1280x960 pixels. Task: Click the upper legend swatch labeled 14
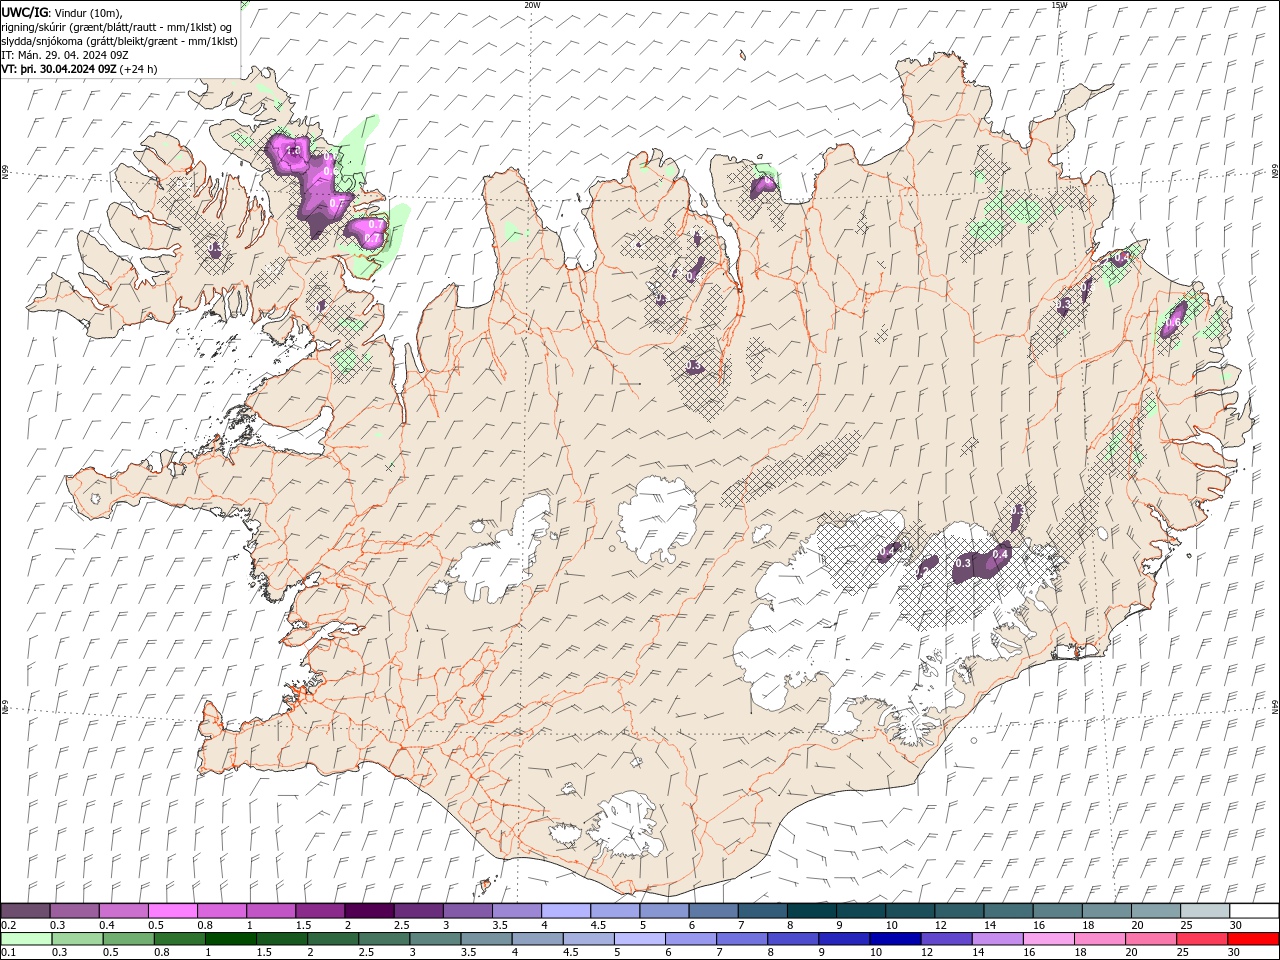(x=1007, y=911)
